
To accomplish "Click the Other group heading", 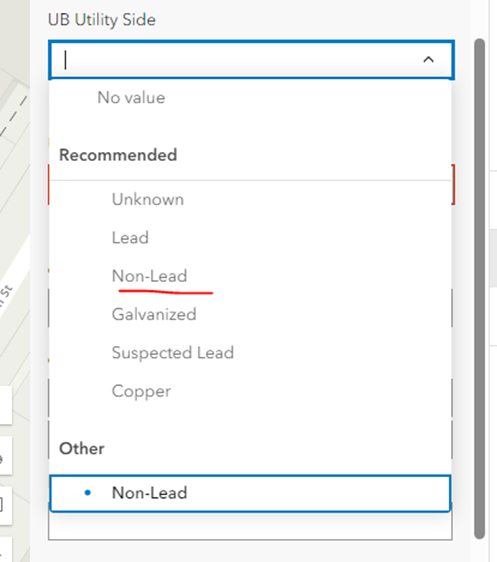I will (x=82, y=448).
